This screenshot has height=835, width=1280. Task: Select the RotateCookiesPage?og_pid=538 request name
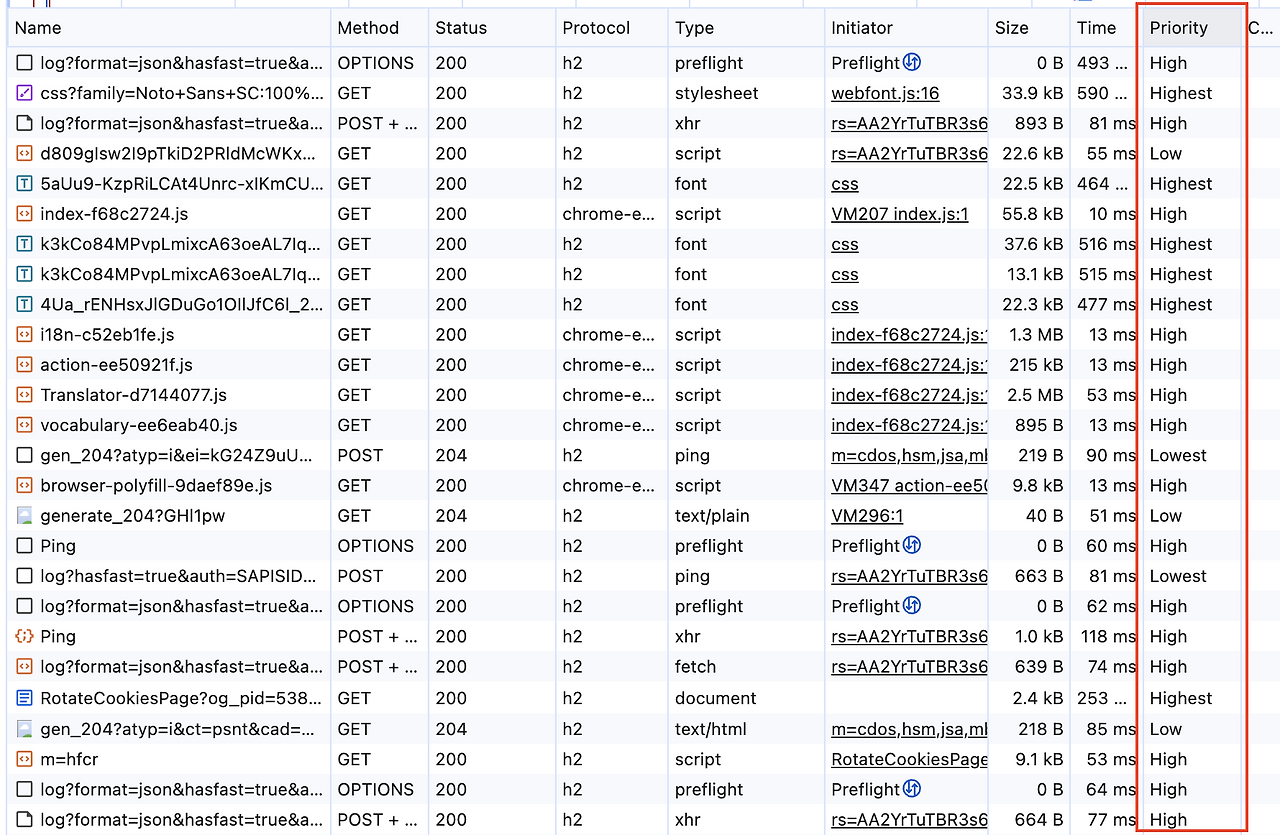[181, 698]
